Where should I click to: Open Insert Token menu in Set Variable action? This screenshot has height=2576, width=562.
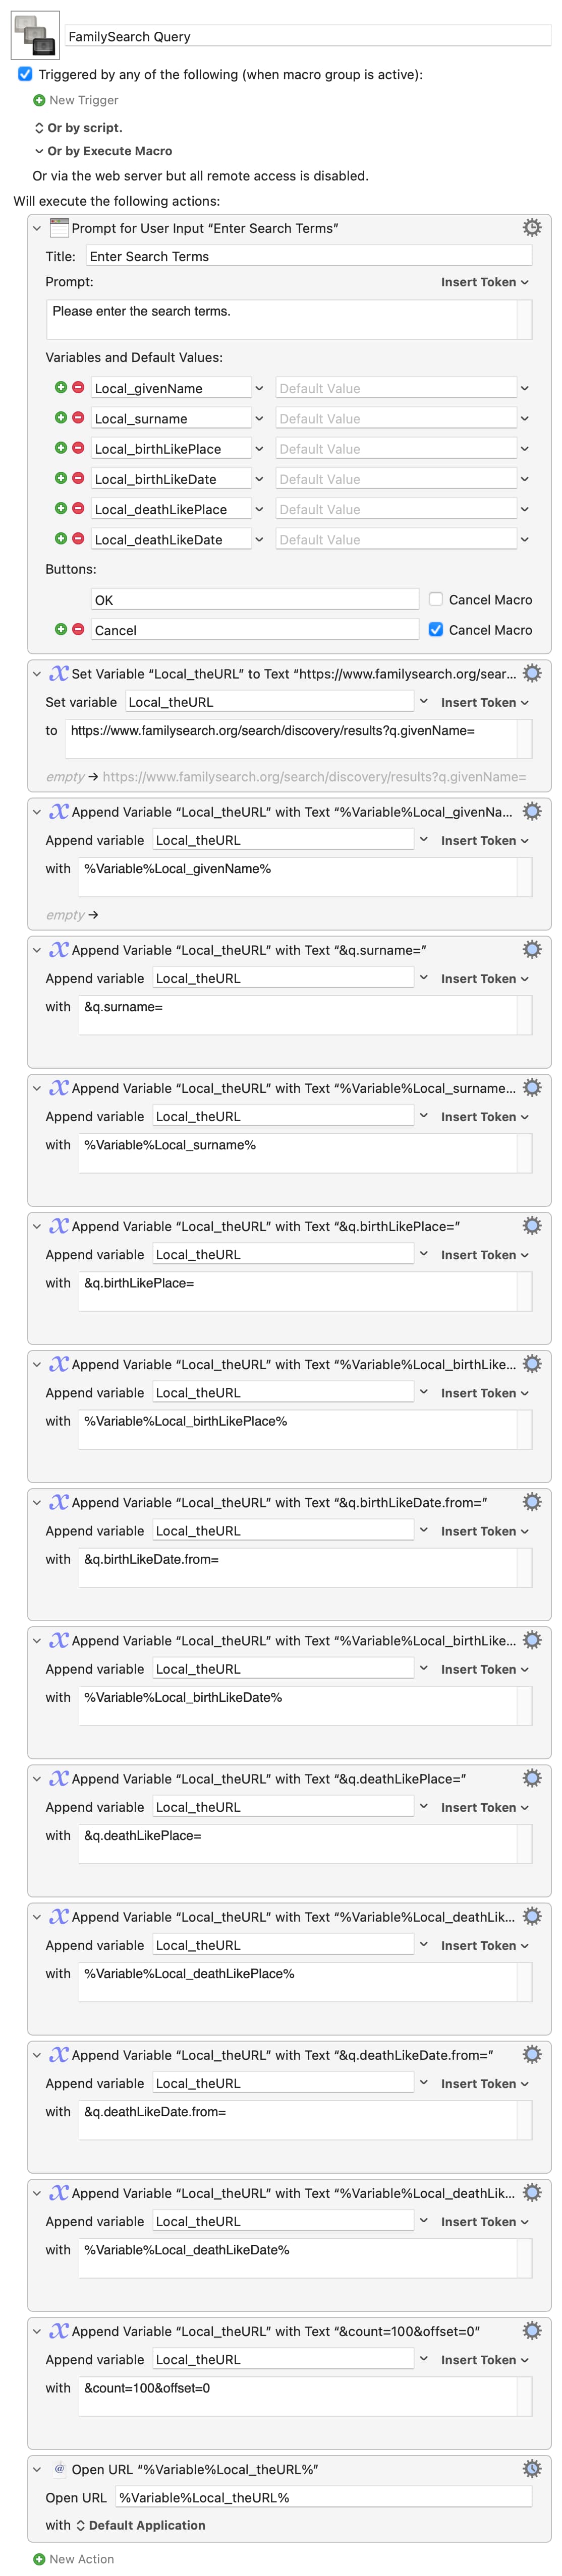tap(485, 702)
